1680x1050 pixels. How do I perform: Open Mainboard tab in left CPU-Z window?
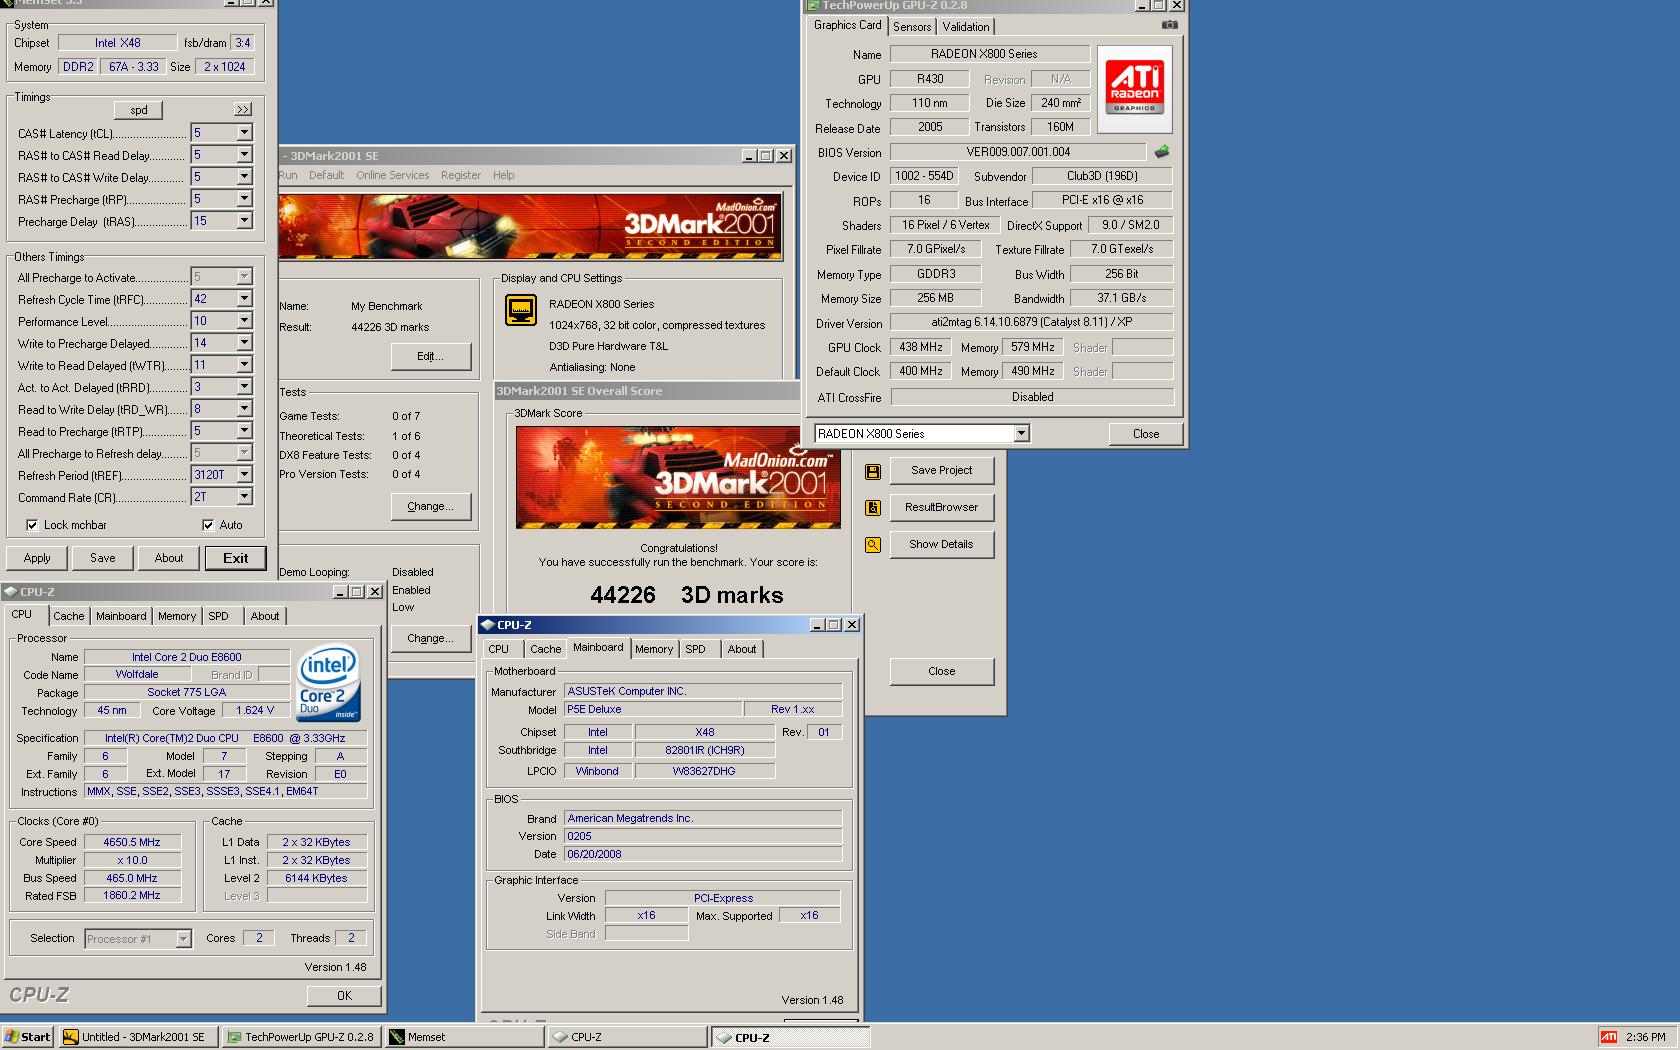121,616
